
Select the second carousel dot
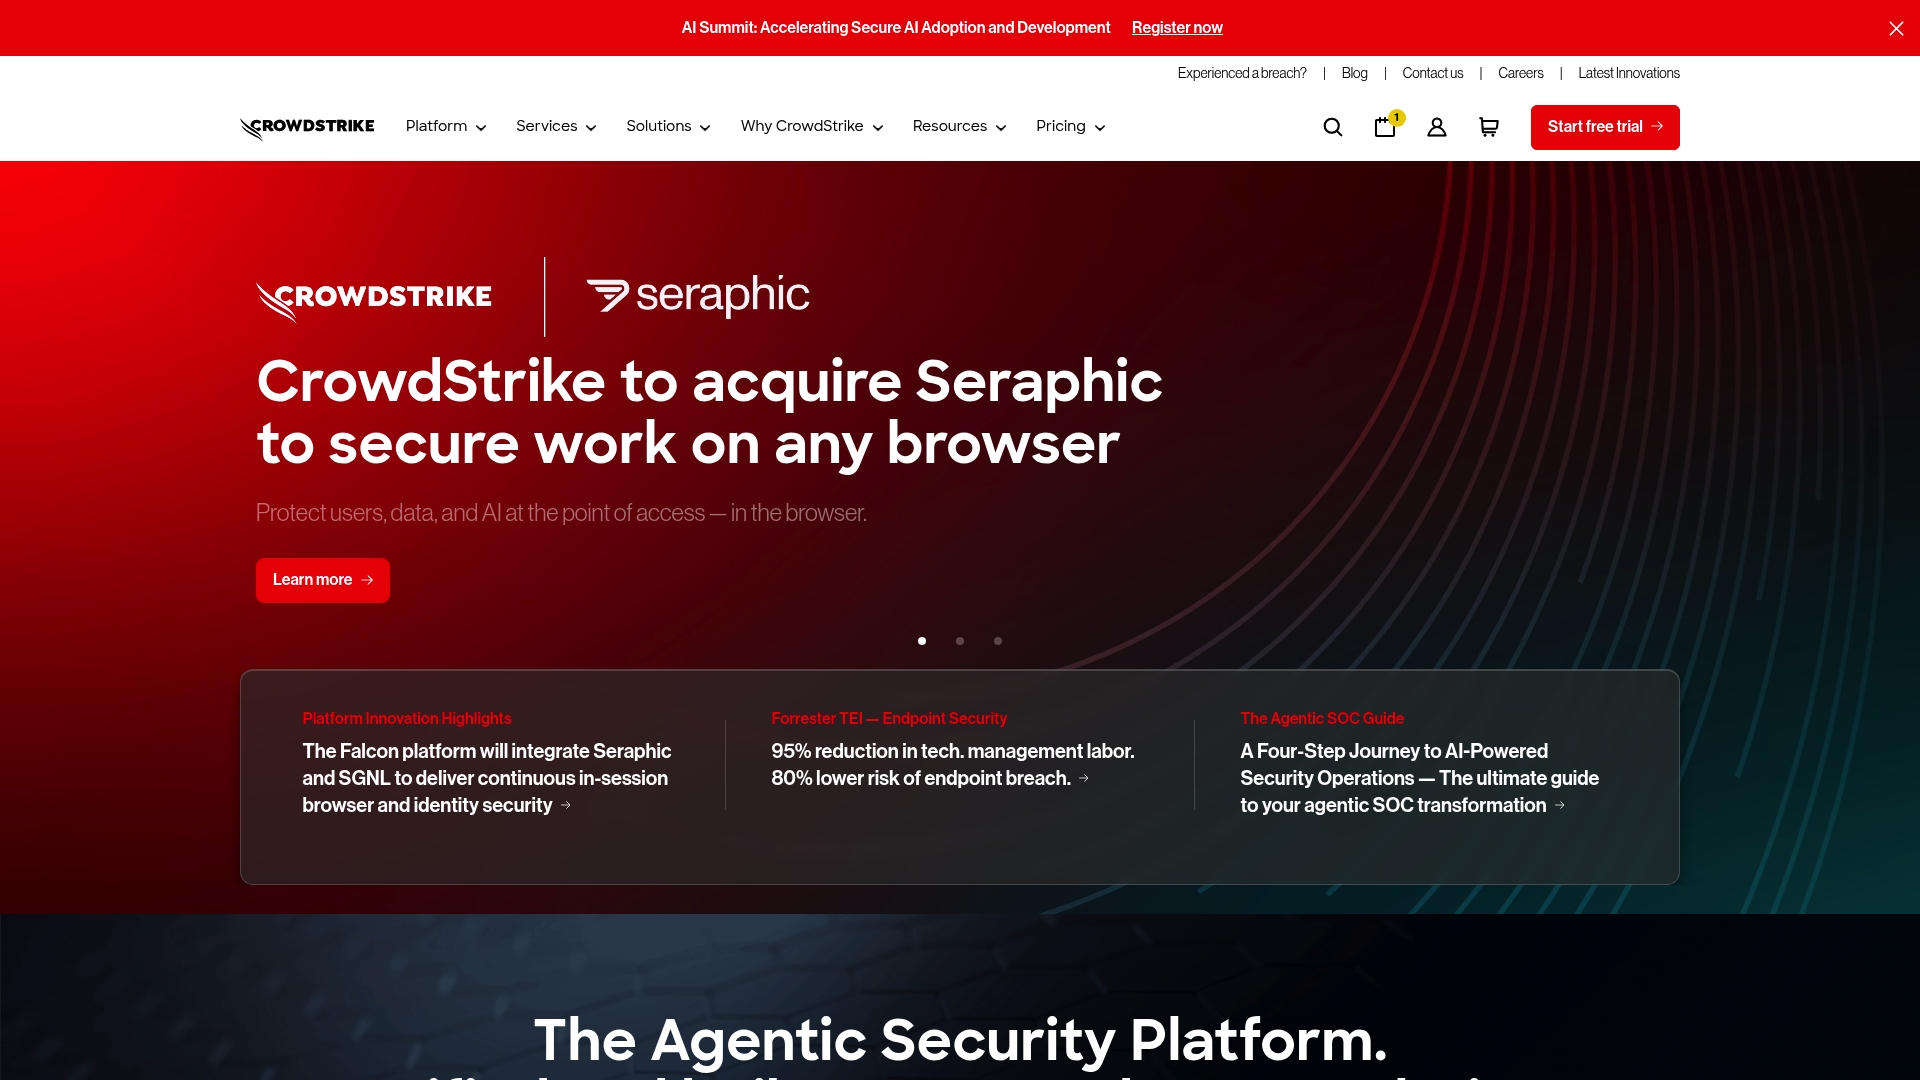pyautogui.click(x=959, y=641)
